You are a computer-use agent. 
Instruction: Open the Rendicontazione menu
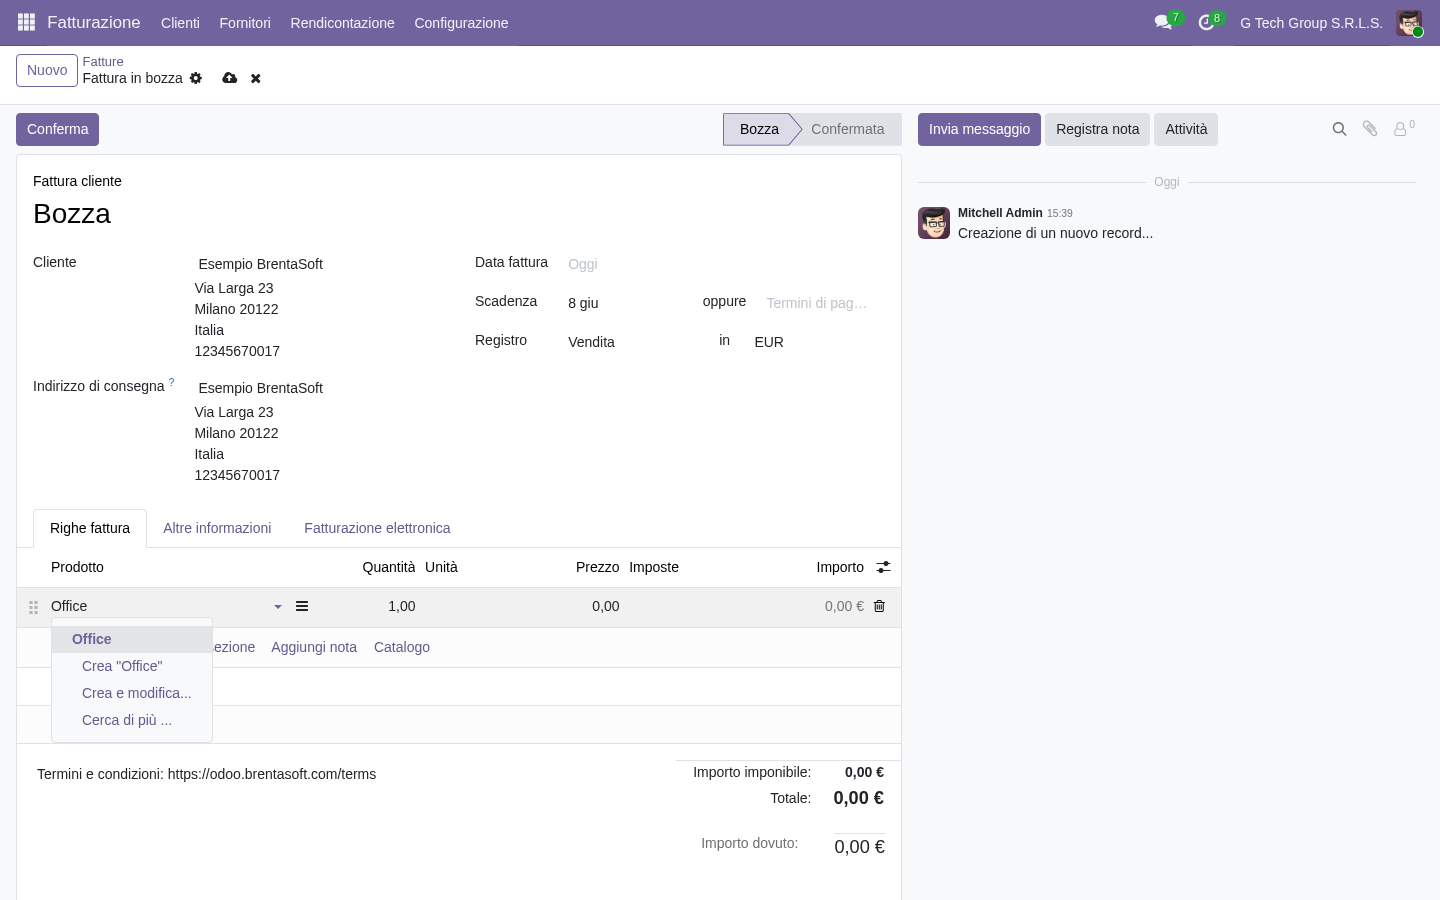click(x=342, y=23)
